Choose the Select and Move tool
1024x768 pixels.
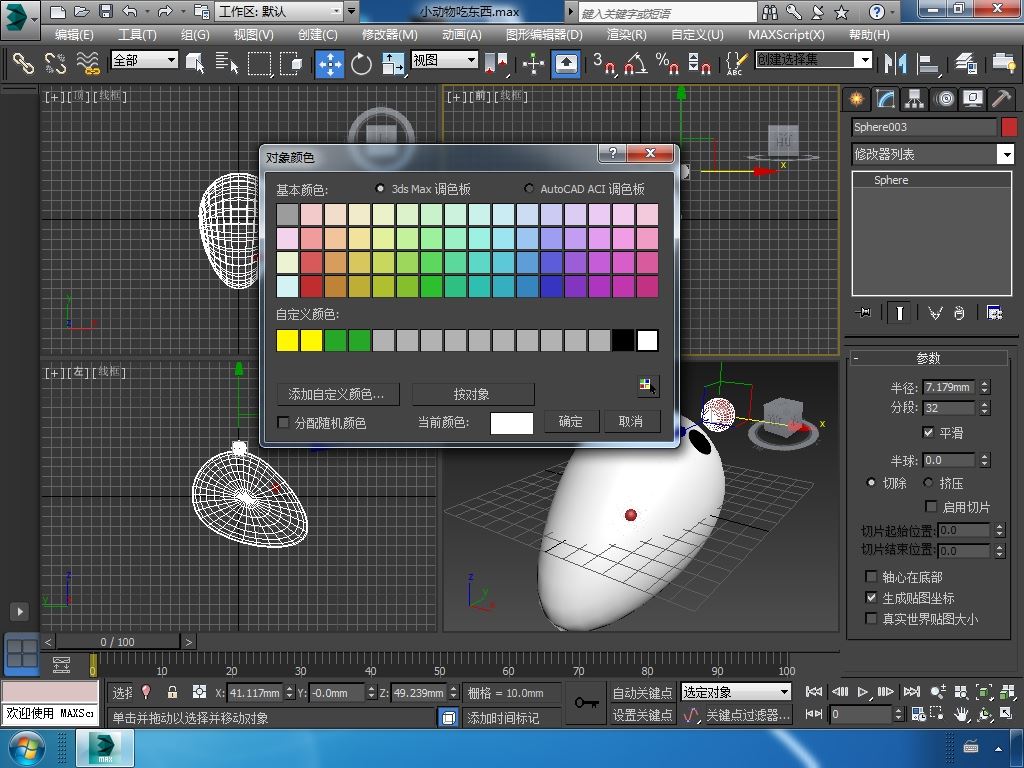tap(330, 64)
